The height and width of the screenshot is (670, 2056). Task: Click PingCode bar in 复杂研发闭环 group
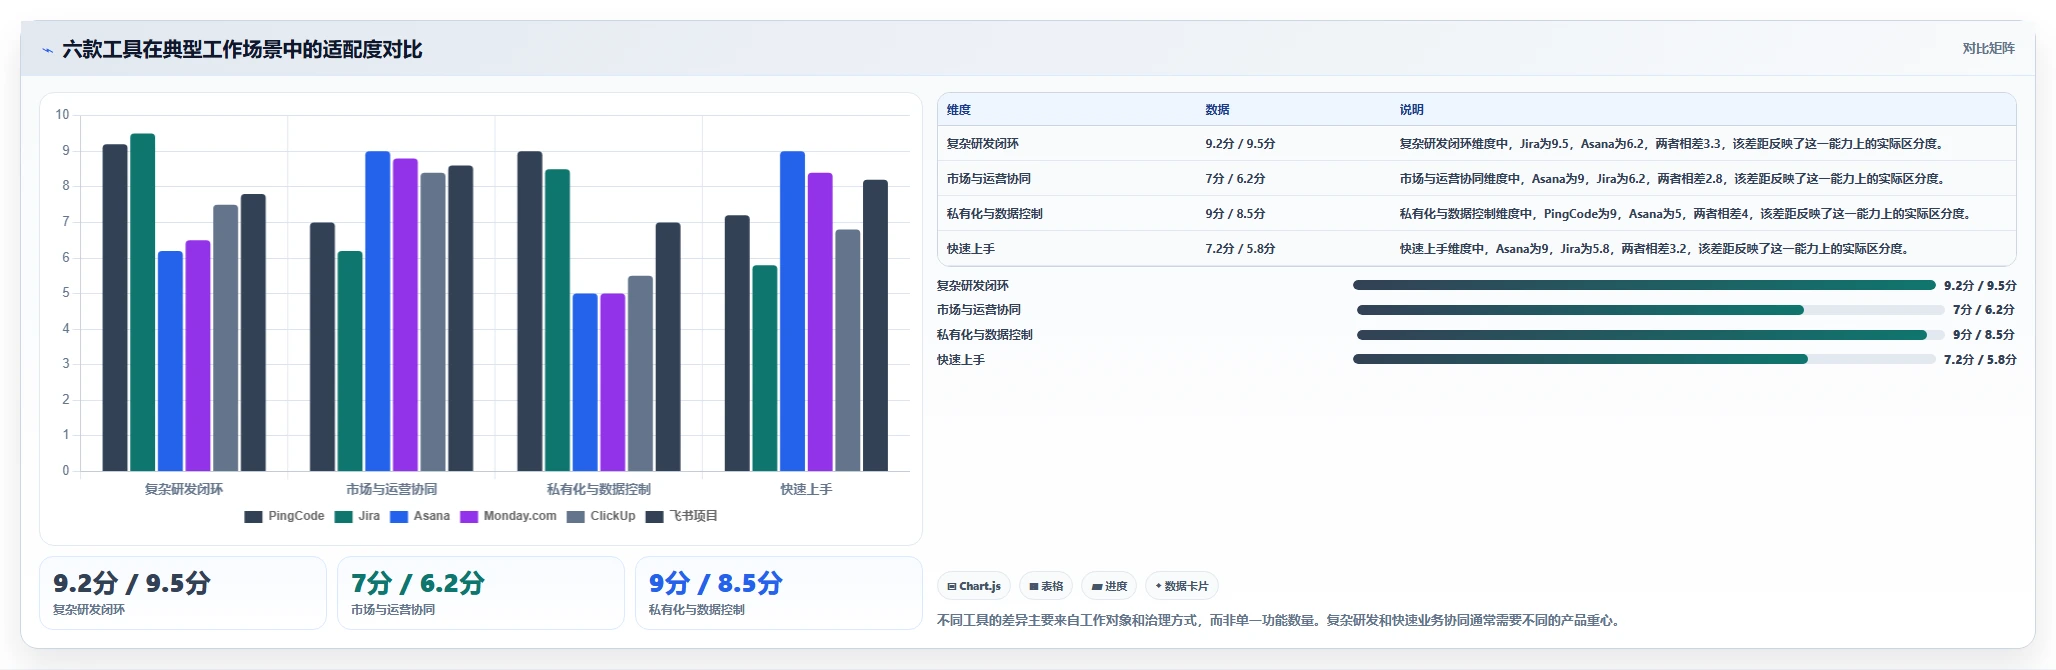click(x=115, y=308)
